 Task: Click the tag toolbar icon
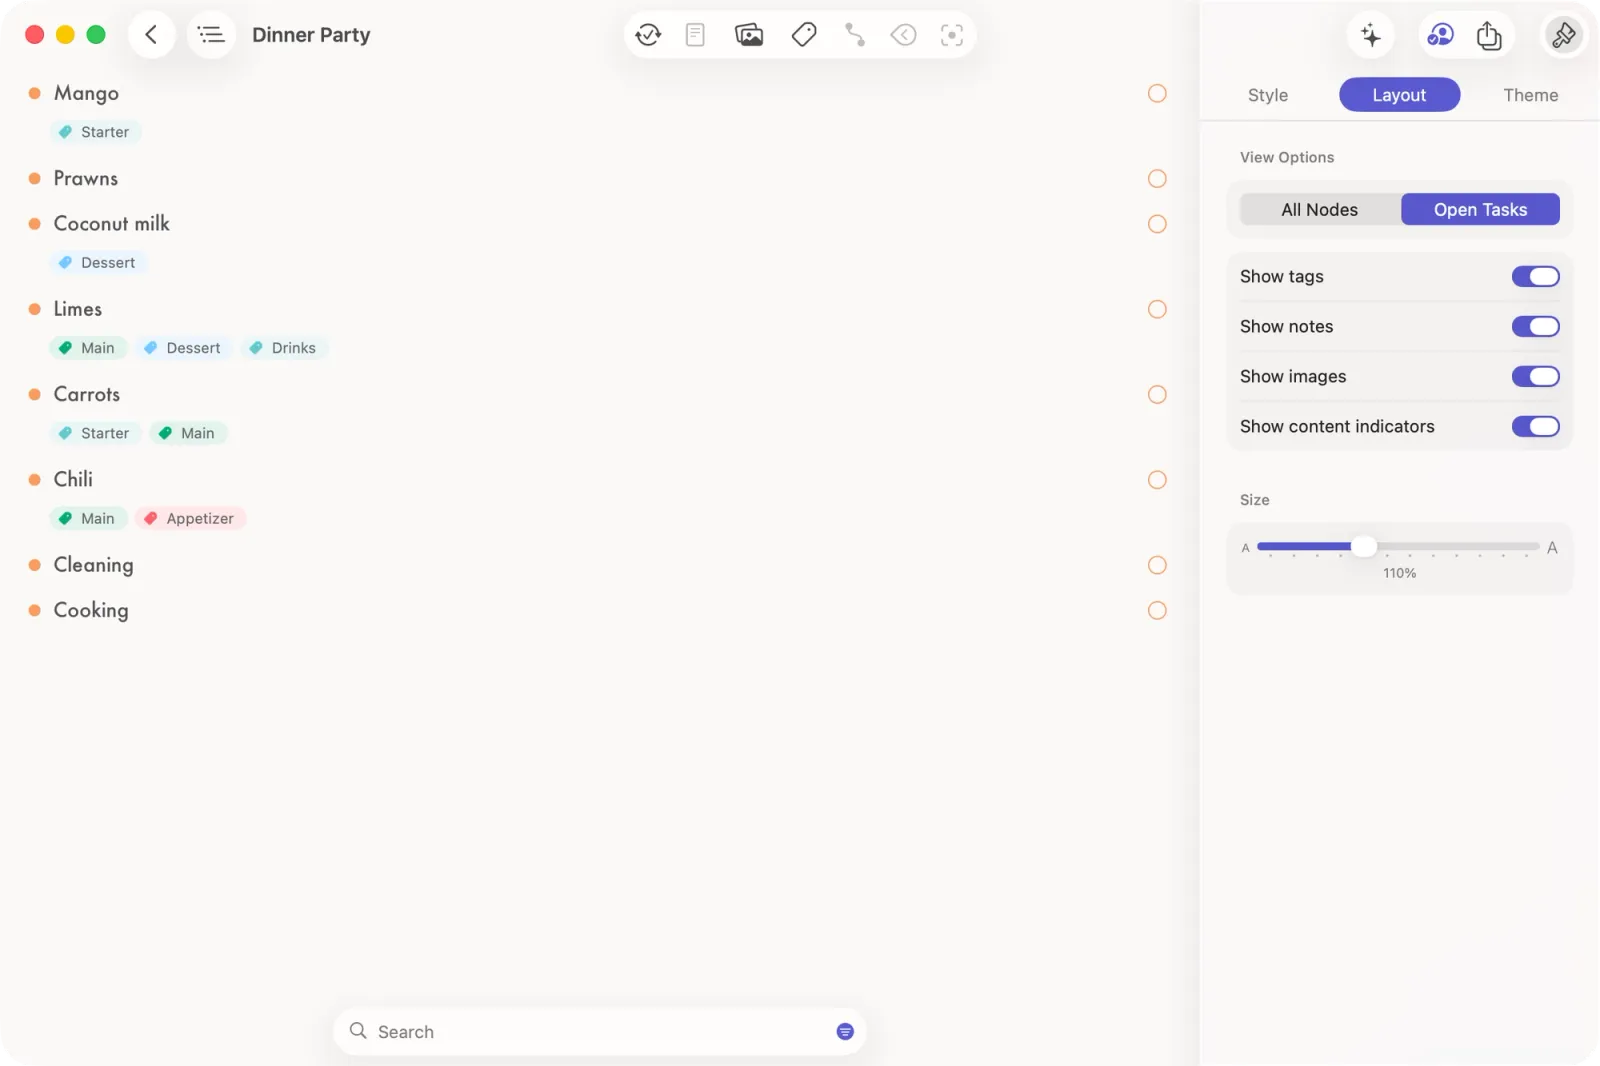point(803,35)
